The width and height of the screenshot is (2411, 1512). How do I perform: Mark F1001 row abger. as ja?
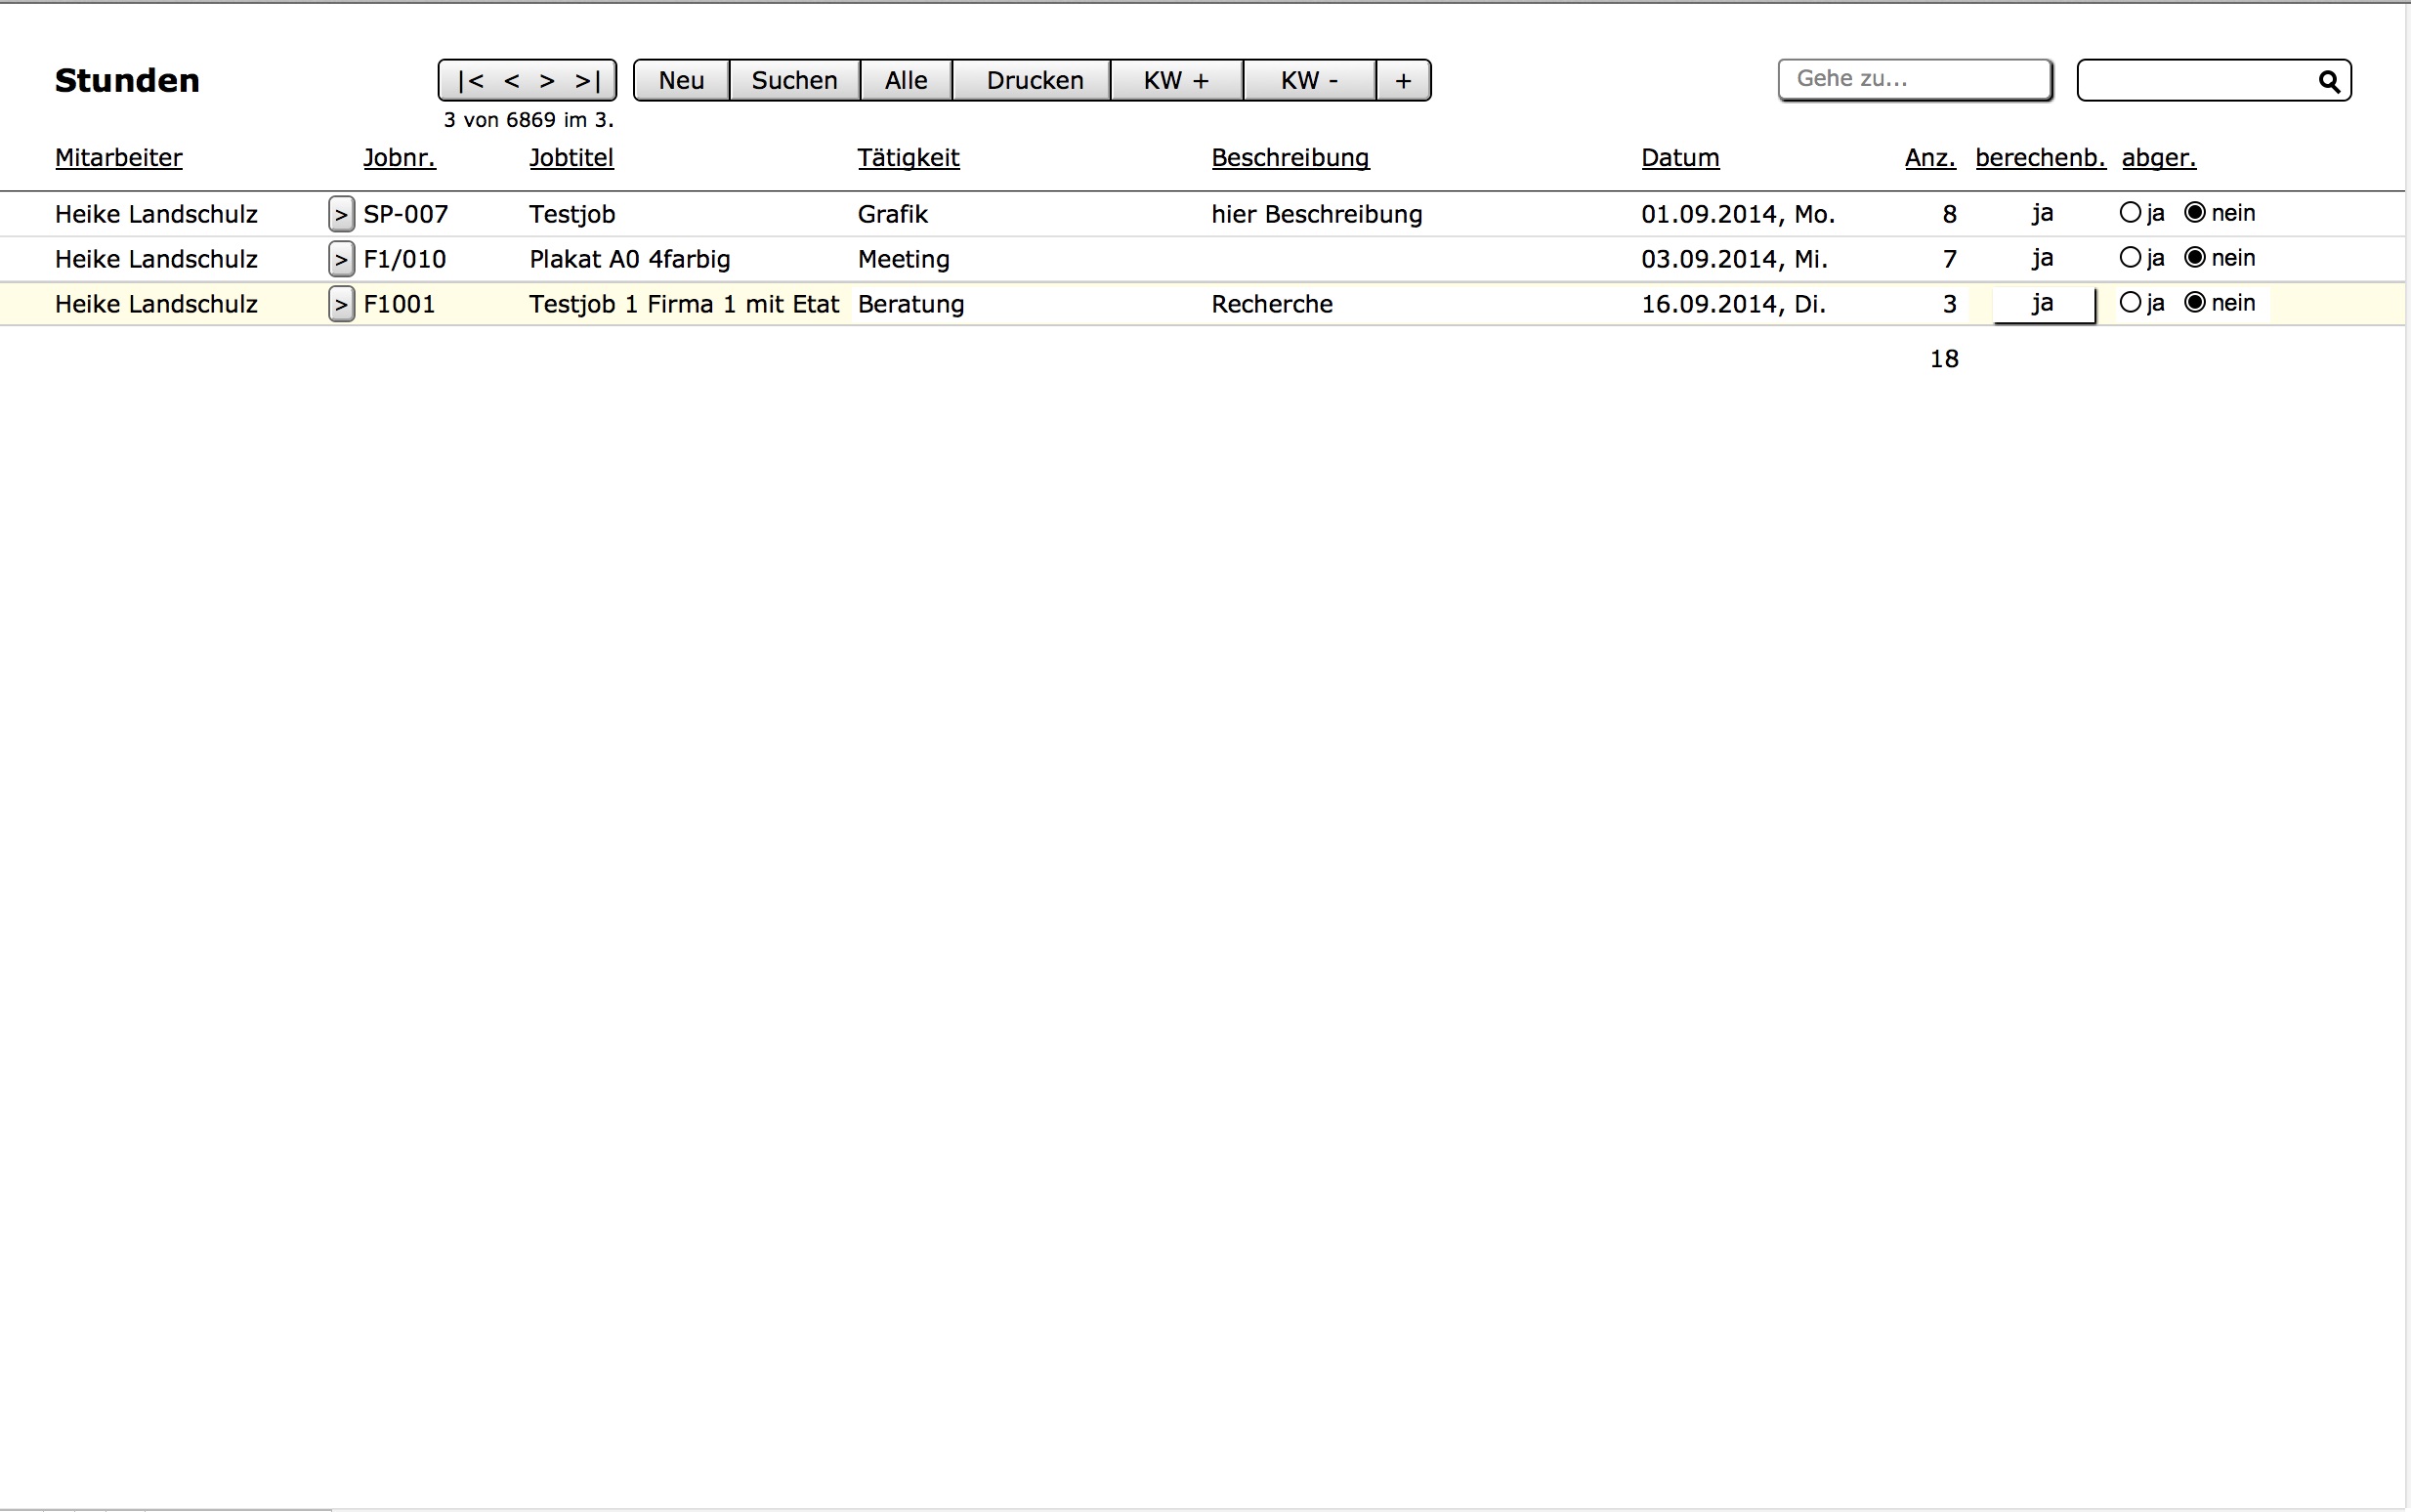(x=2129, y=303)
